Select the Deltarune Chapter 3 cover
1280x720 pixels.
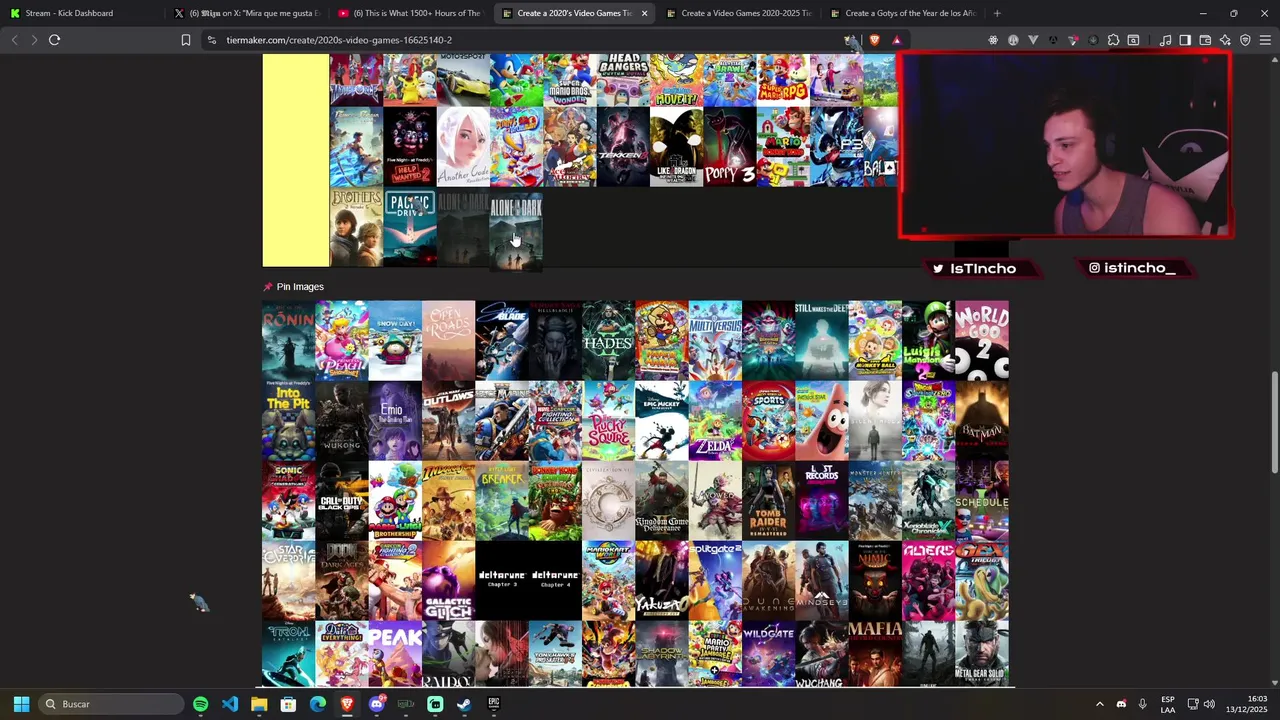click(501, 580)
